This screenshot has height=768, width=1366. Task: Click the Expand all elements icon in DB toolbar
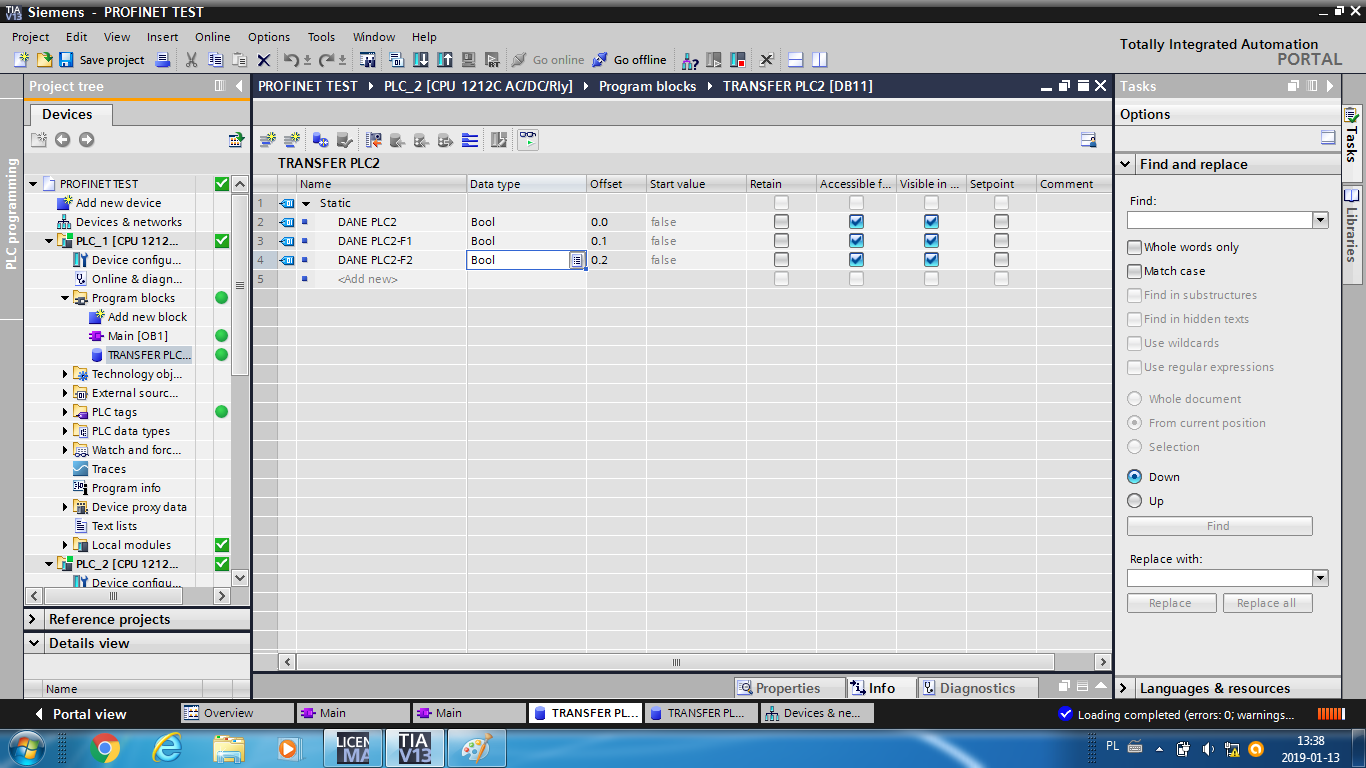[470, 140]
